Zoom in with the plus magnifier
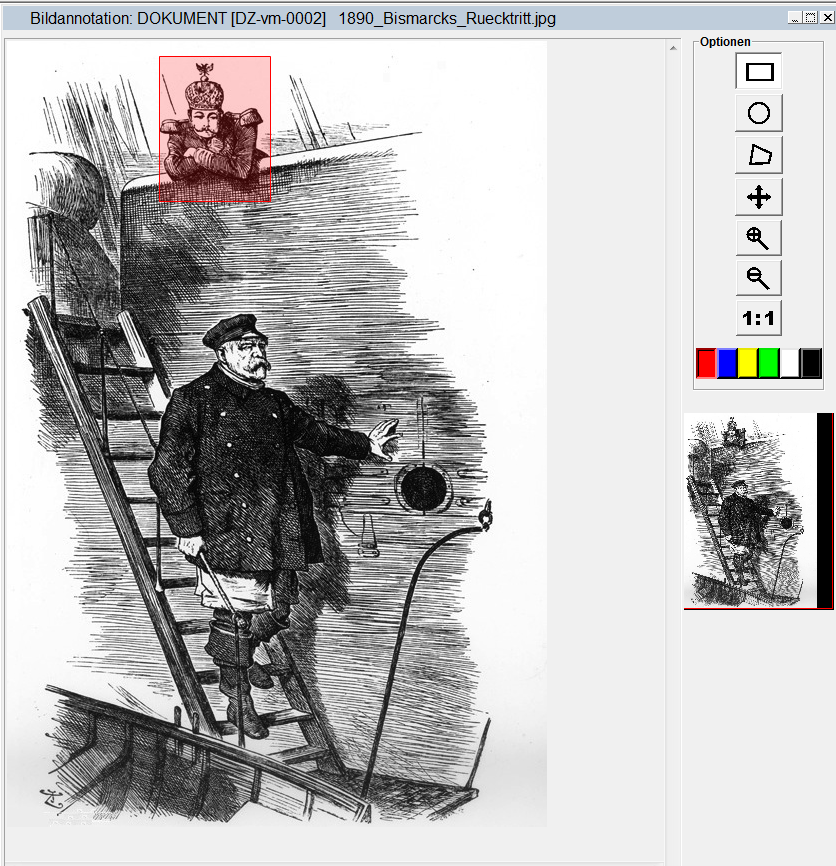 click(759, 238)
